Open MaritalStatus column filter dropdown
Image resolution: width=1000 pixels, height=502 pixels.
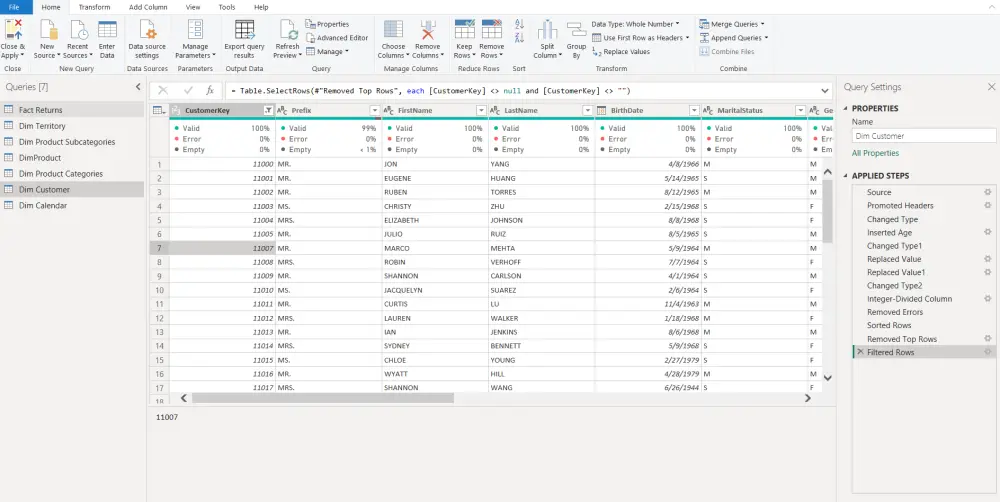[x=800, y=111]
